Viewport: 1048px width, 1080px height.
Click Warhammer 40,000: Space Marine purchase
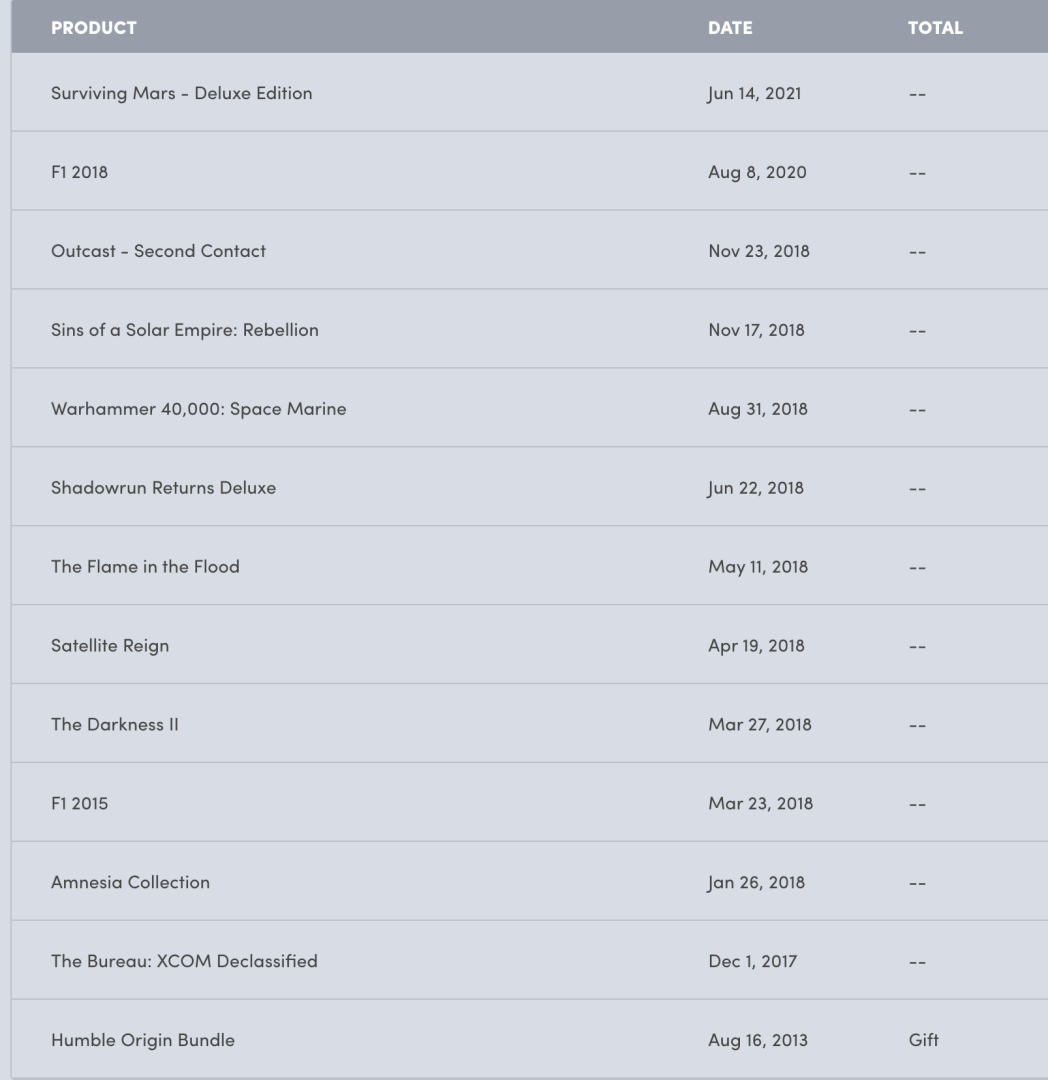(x=199, y=409)
